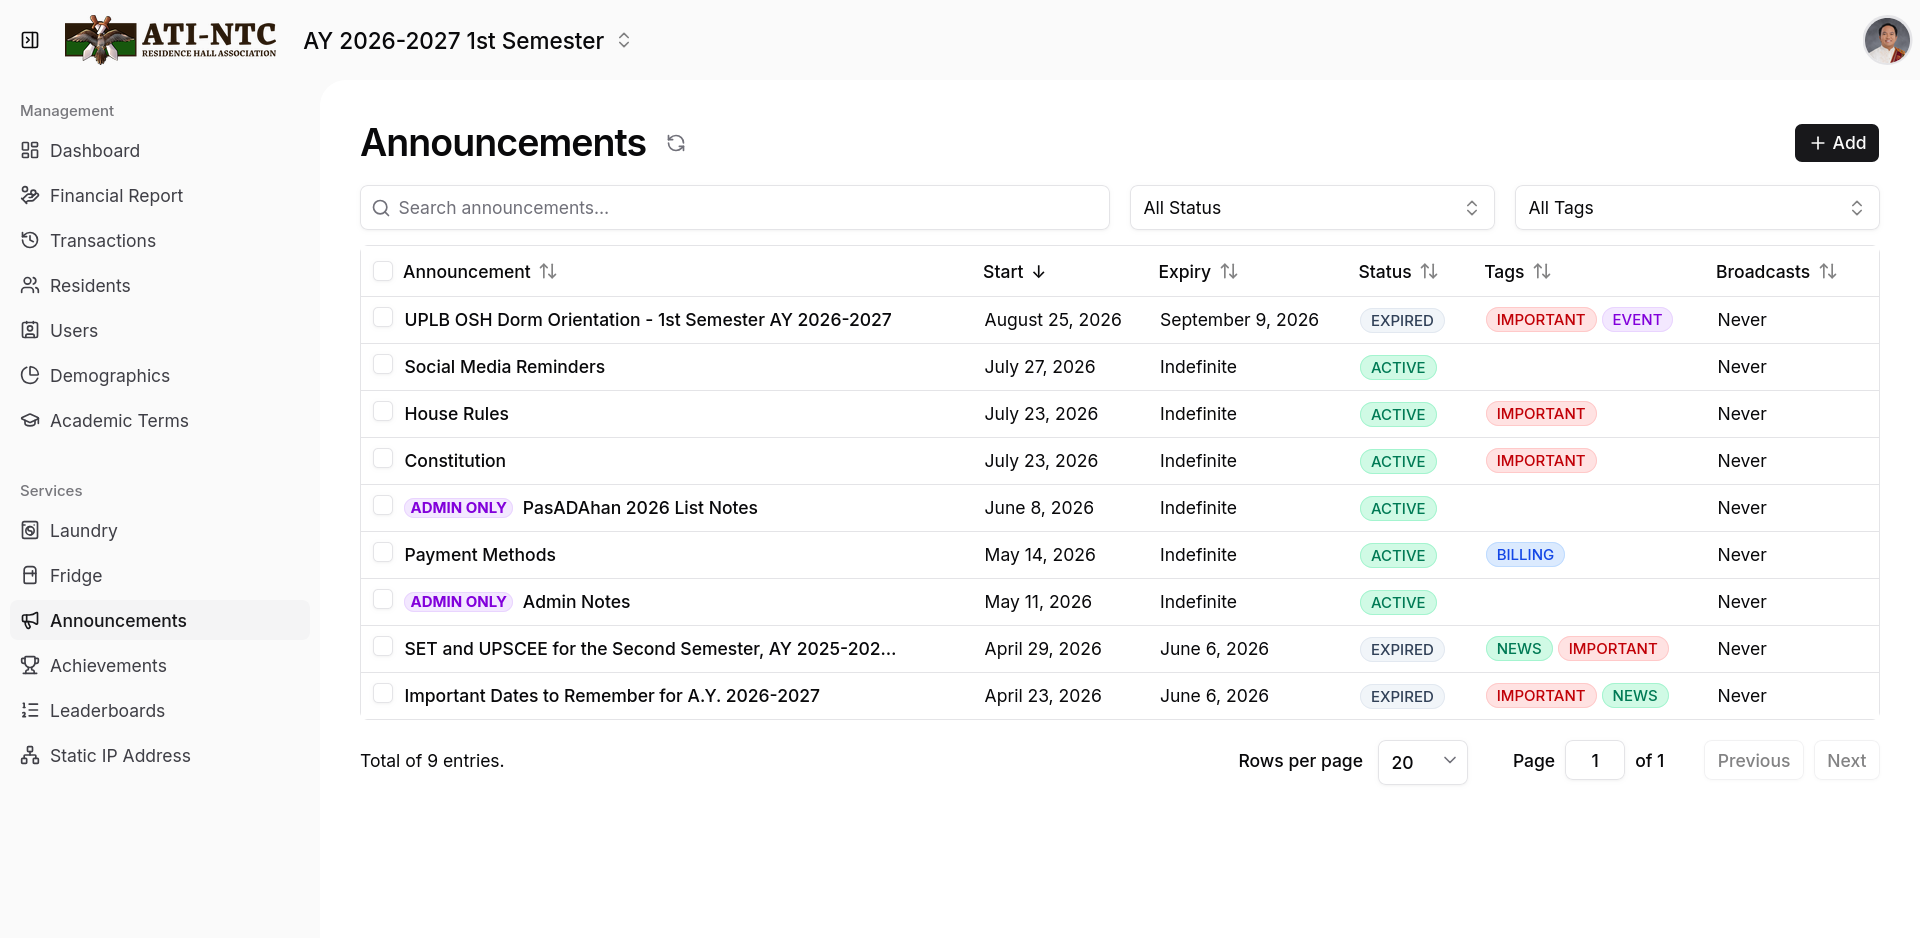Tick the House Rules row checkbox
The height and width of the screenshot is (938, 1920).
tap(382, 411)
